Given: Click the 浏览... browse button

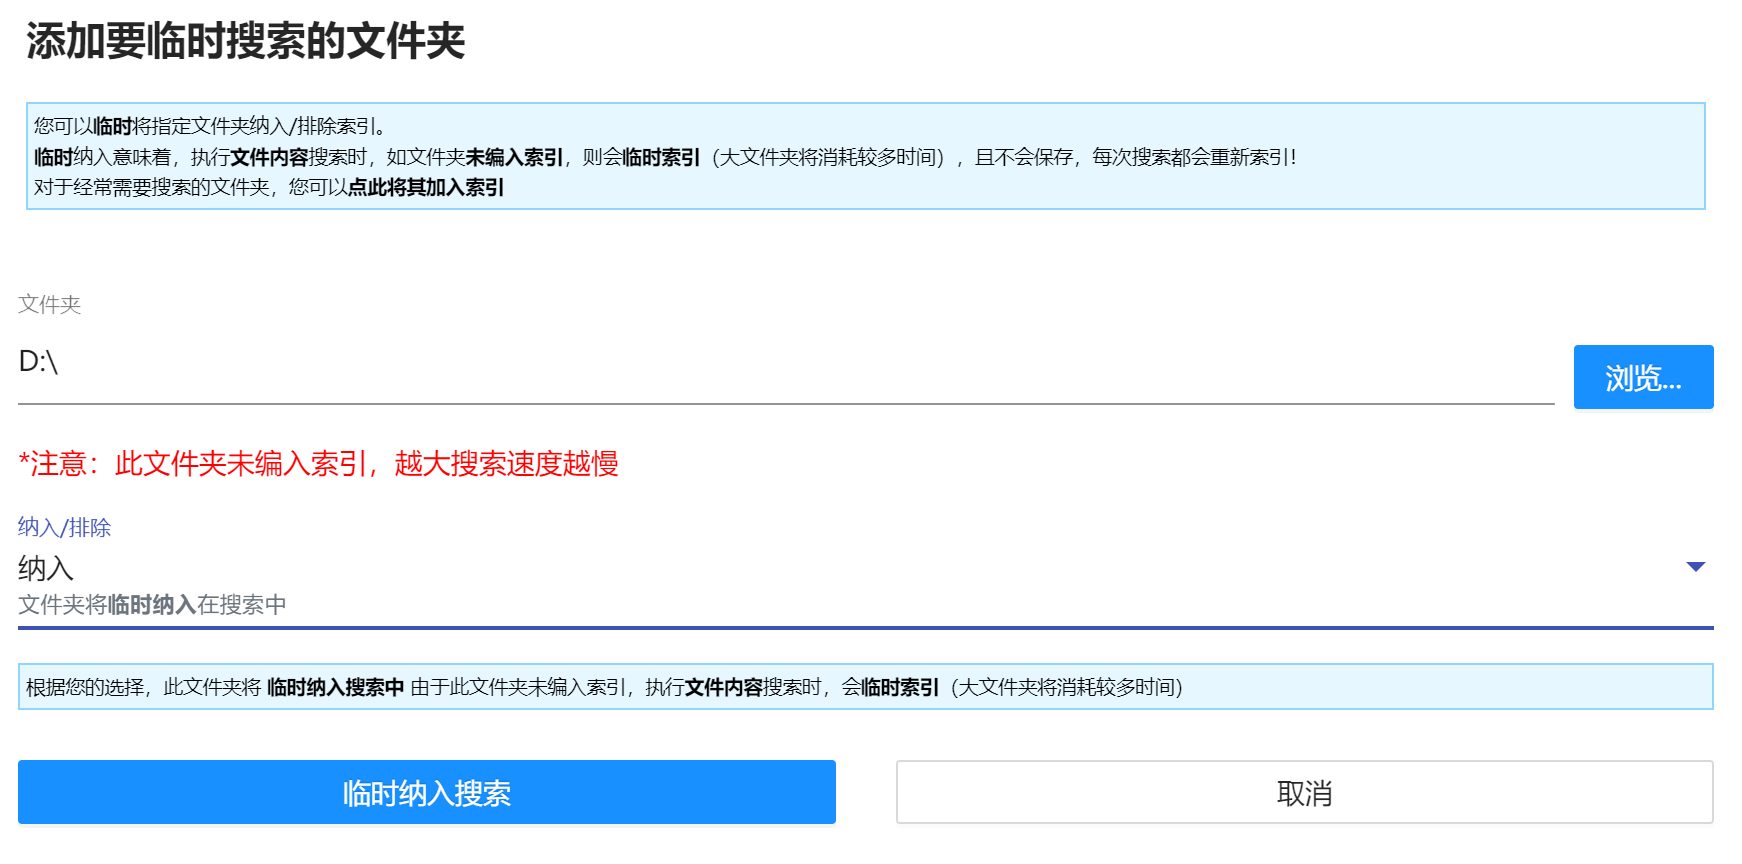Looking at the screenshot, I should pos(1642,377).
